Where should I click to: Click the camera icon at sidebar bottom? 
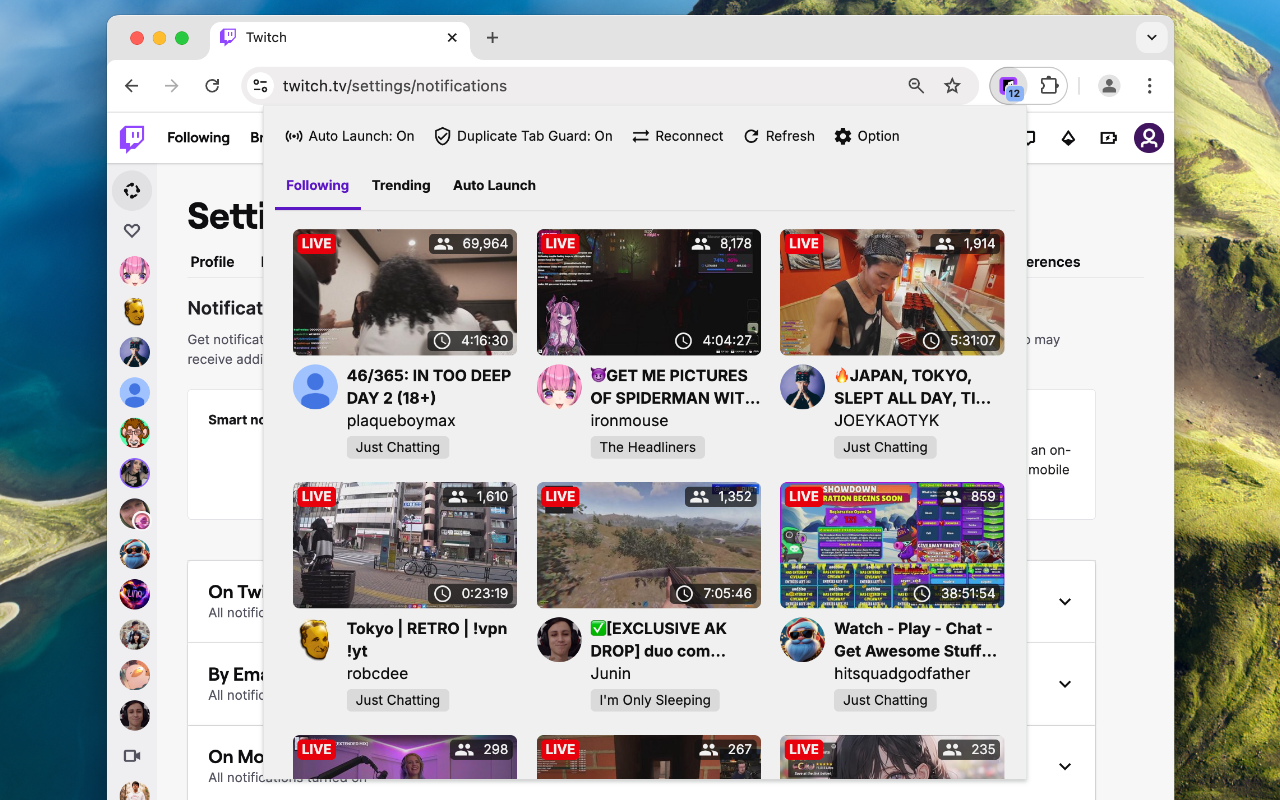(131, 756)
